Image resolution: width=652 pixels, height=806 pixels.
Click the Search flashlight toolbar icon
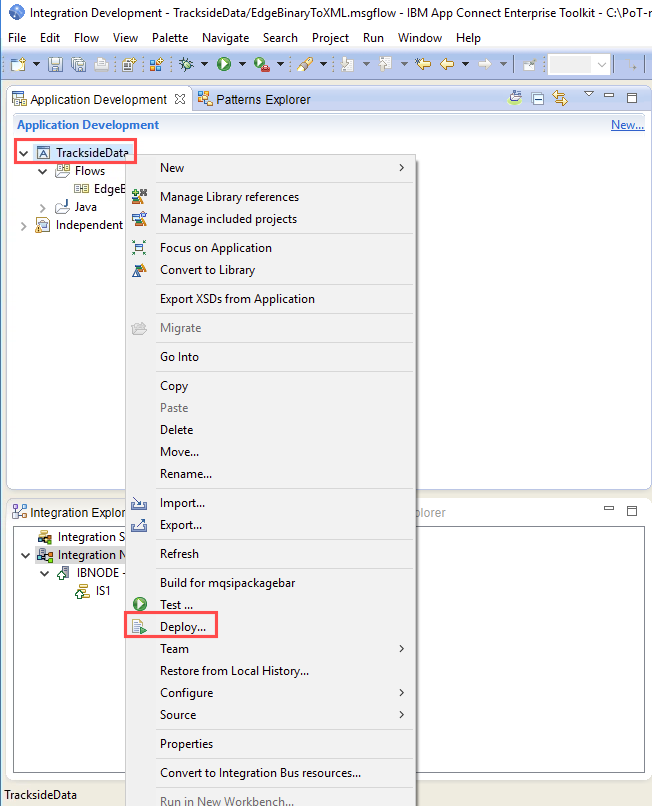coord(305,64)
